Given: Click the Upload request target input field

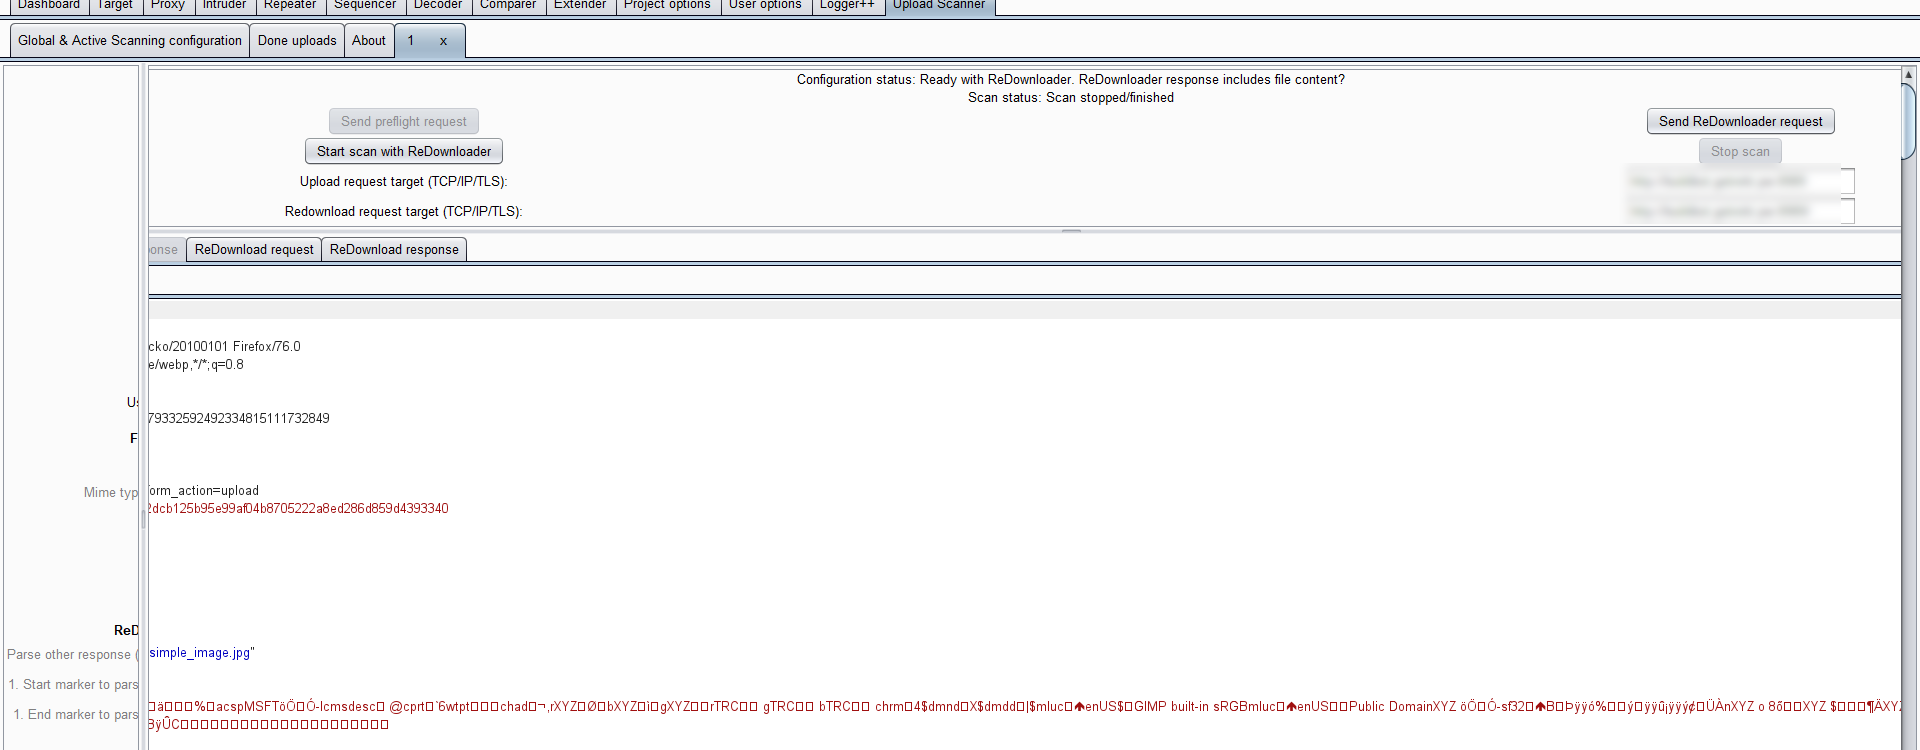Looking at the screenshot, I should (x=1742, y=181).
